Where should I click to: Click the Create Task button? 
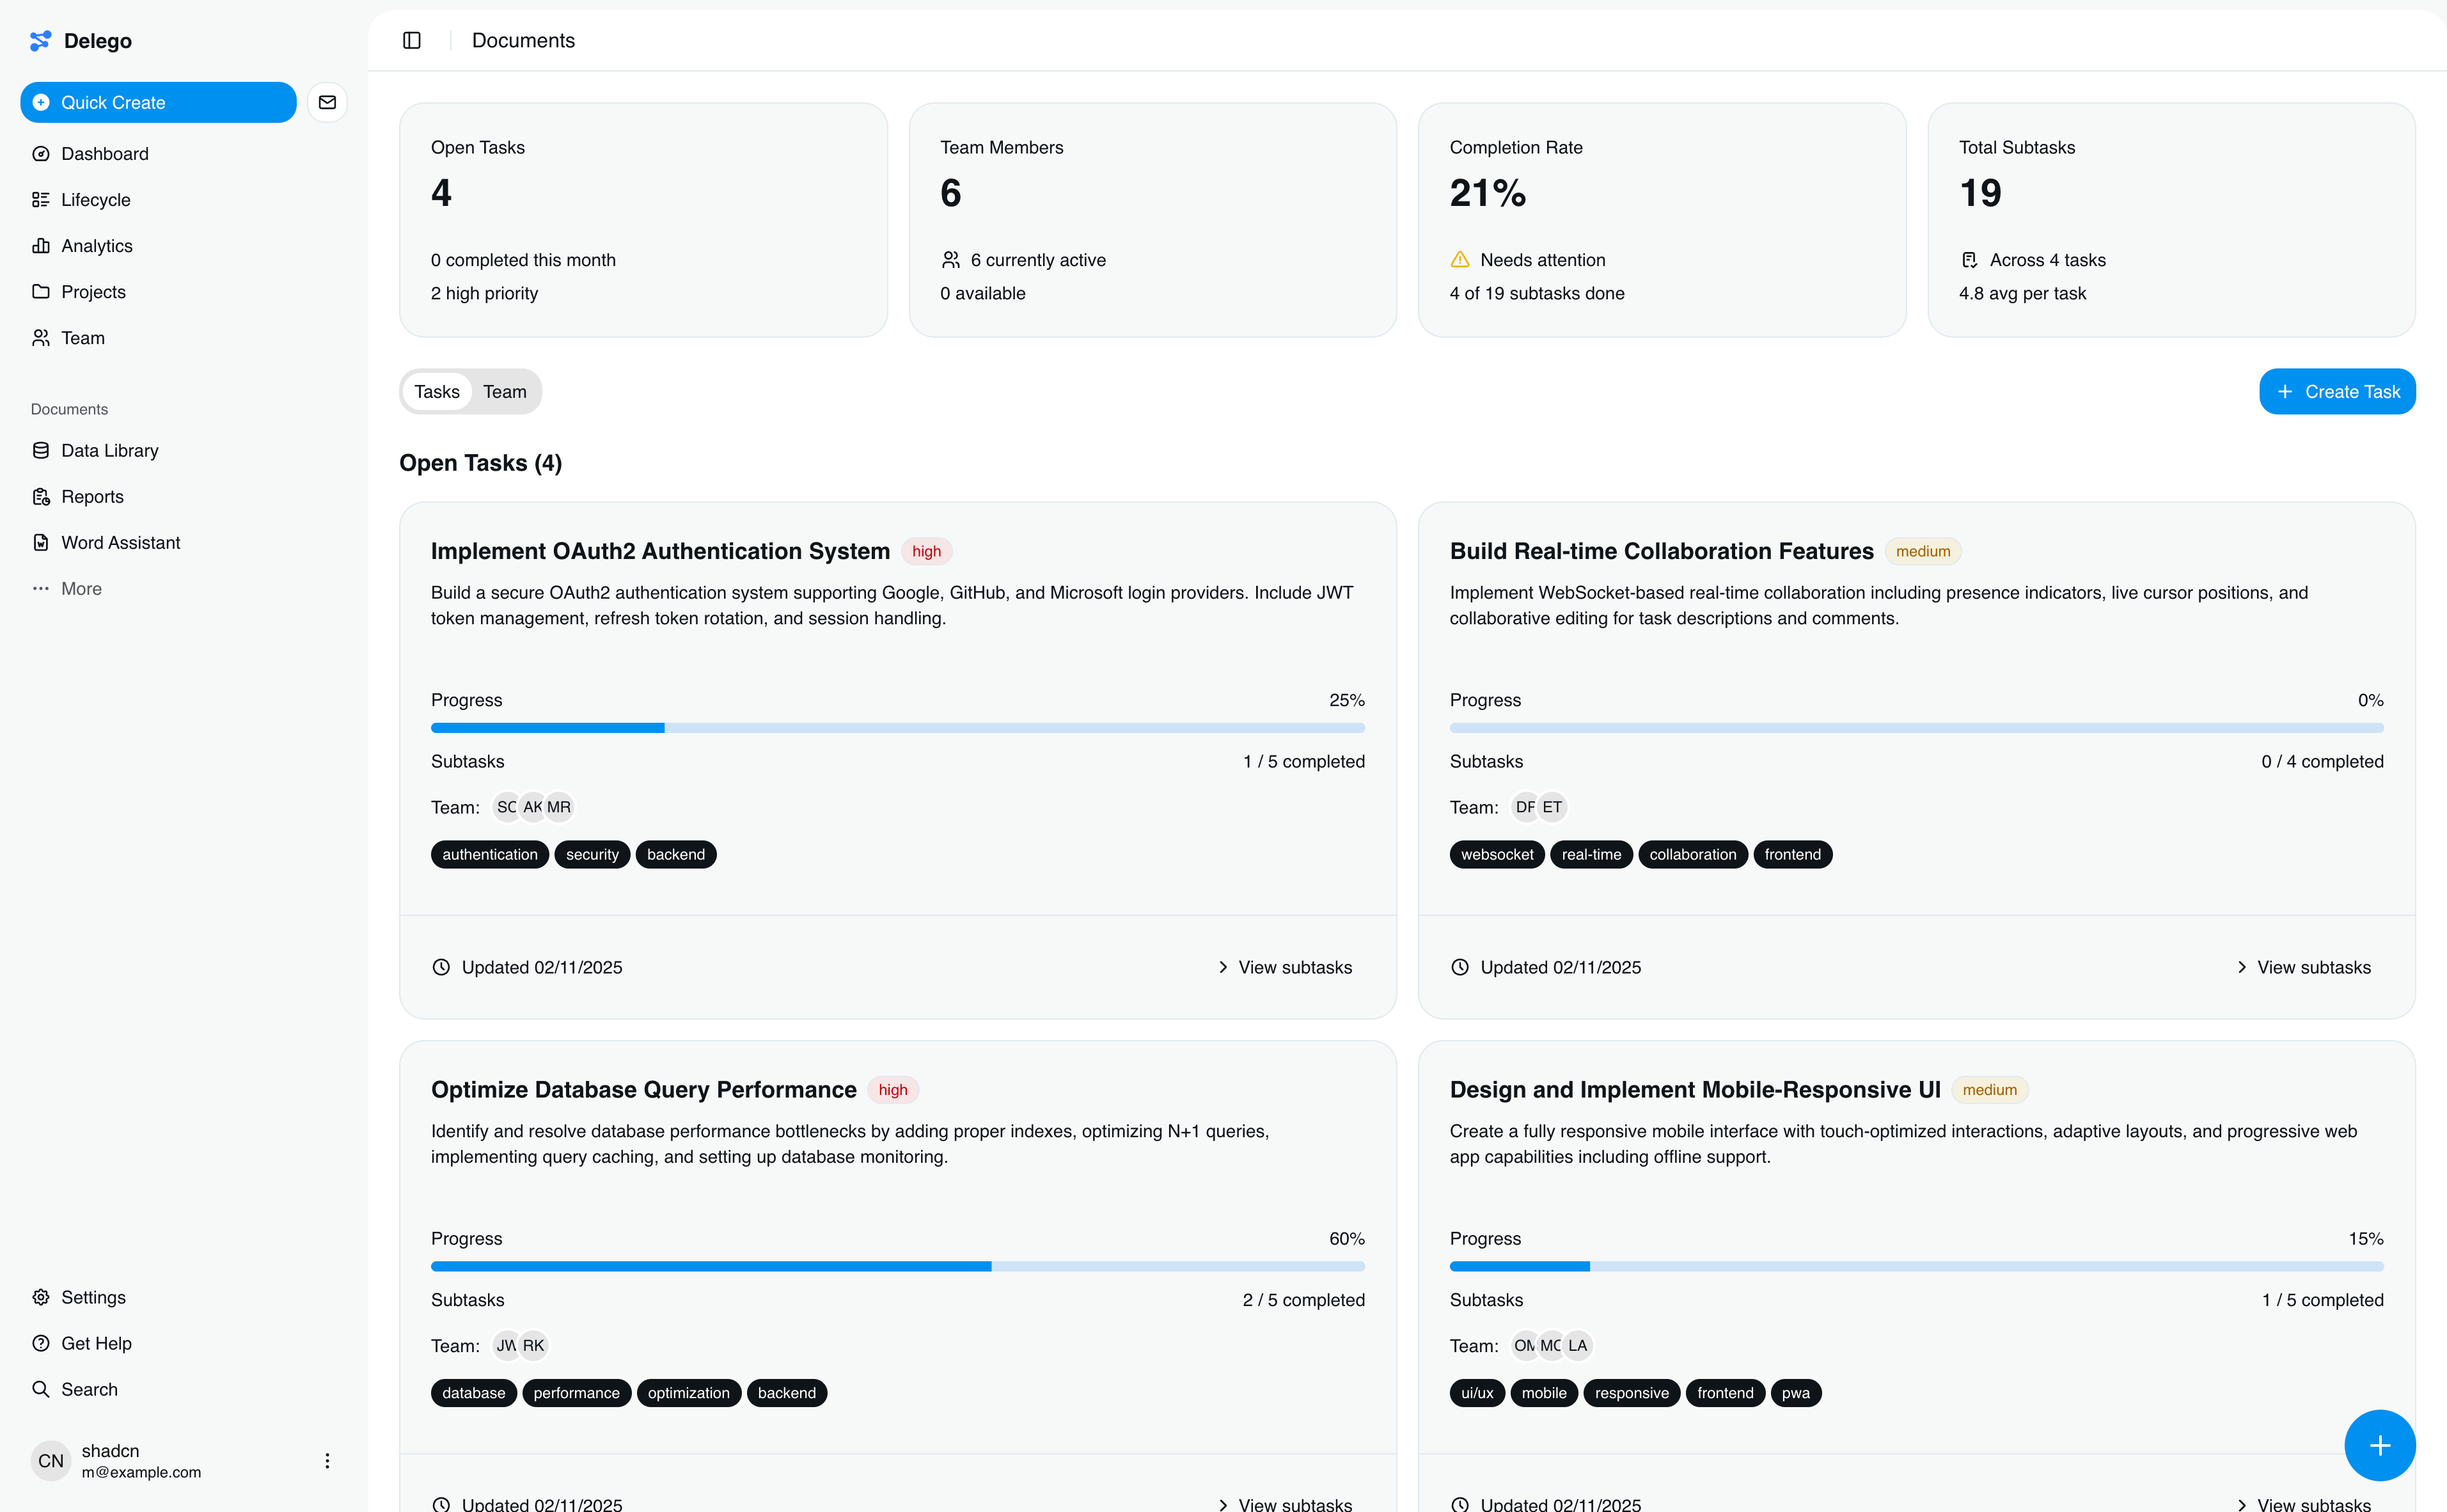pyautogui.click(x=2337, y=392)
